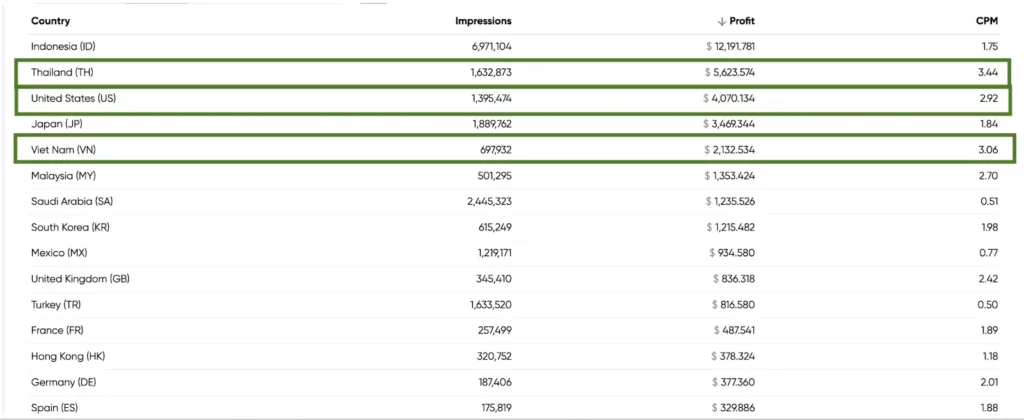Click impressions value 1,633,520
This screenshot has width=1024, height=420.
click(x=491, y=304)
